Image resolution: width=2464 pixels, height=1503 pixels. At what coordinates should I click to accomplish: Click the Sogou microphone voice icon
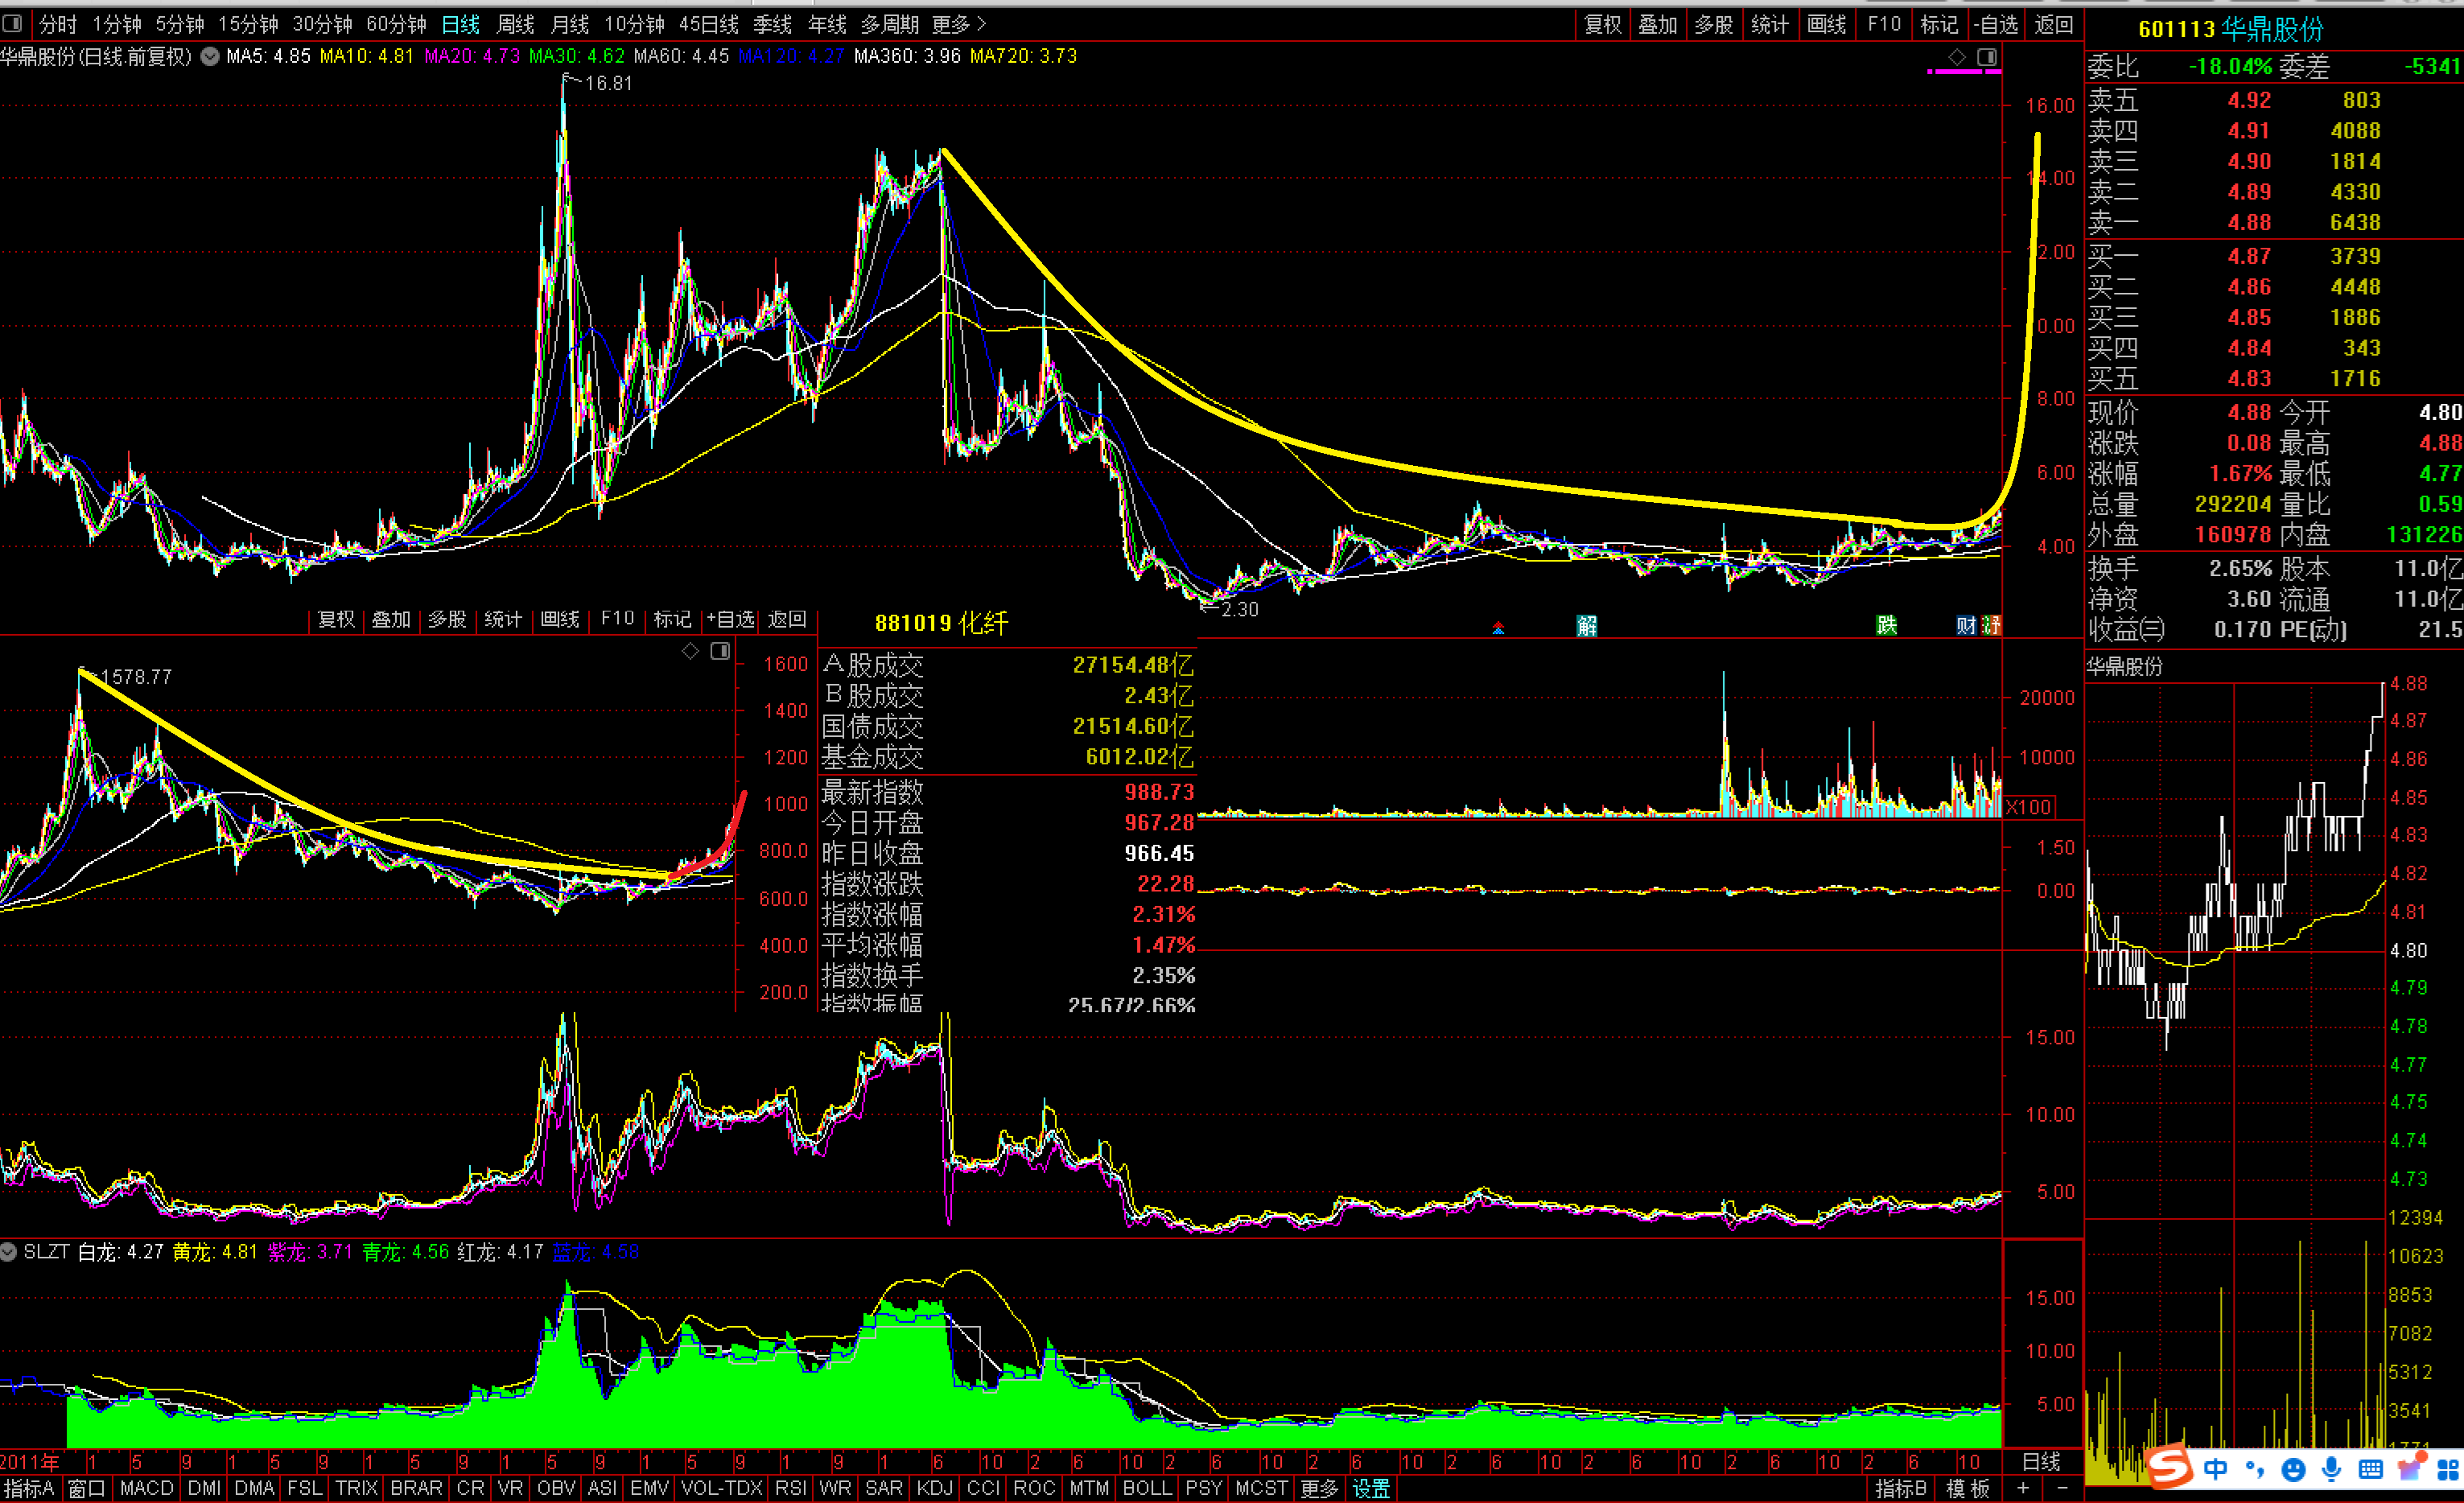[x=2331, y=1468]
